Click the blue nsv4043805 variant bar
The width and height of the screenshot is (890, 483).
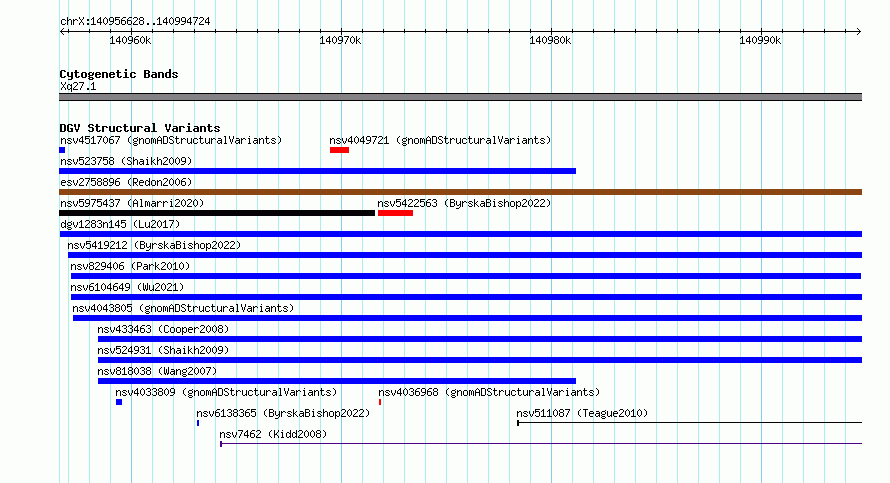click(467, 318)
